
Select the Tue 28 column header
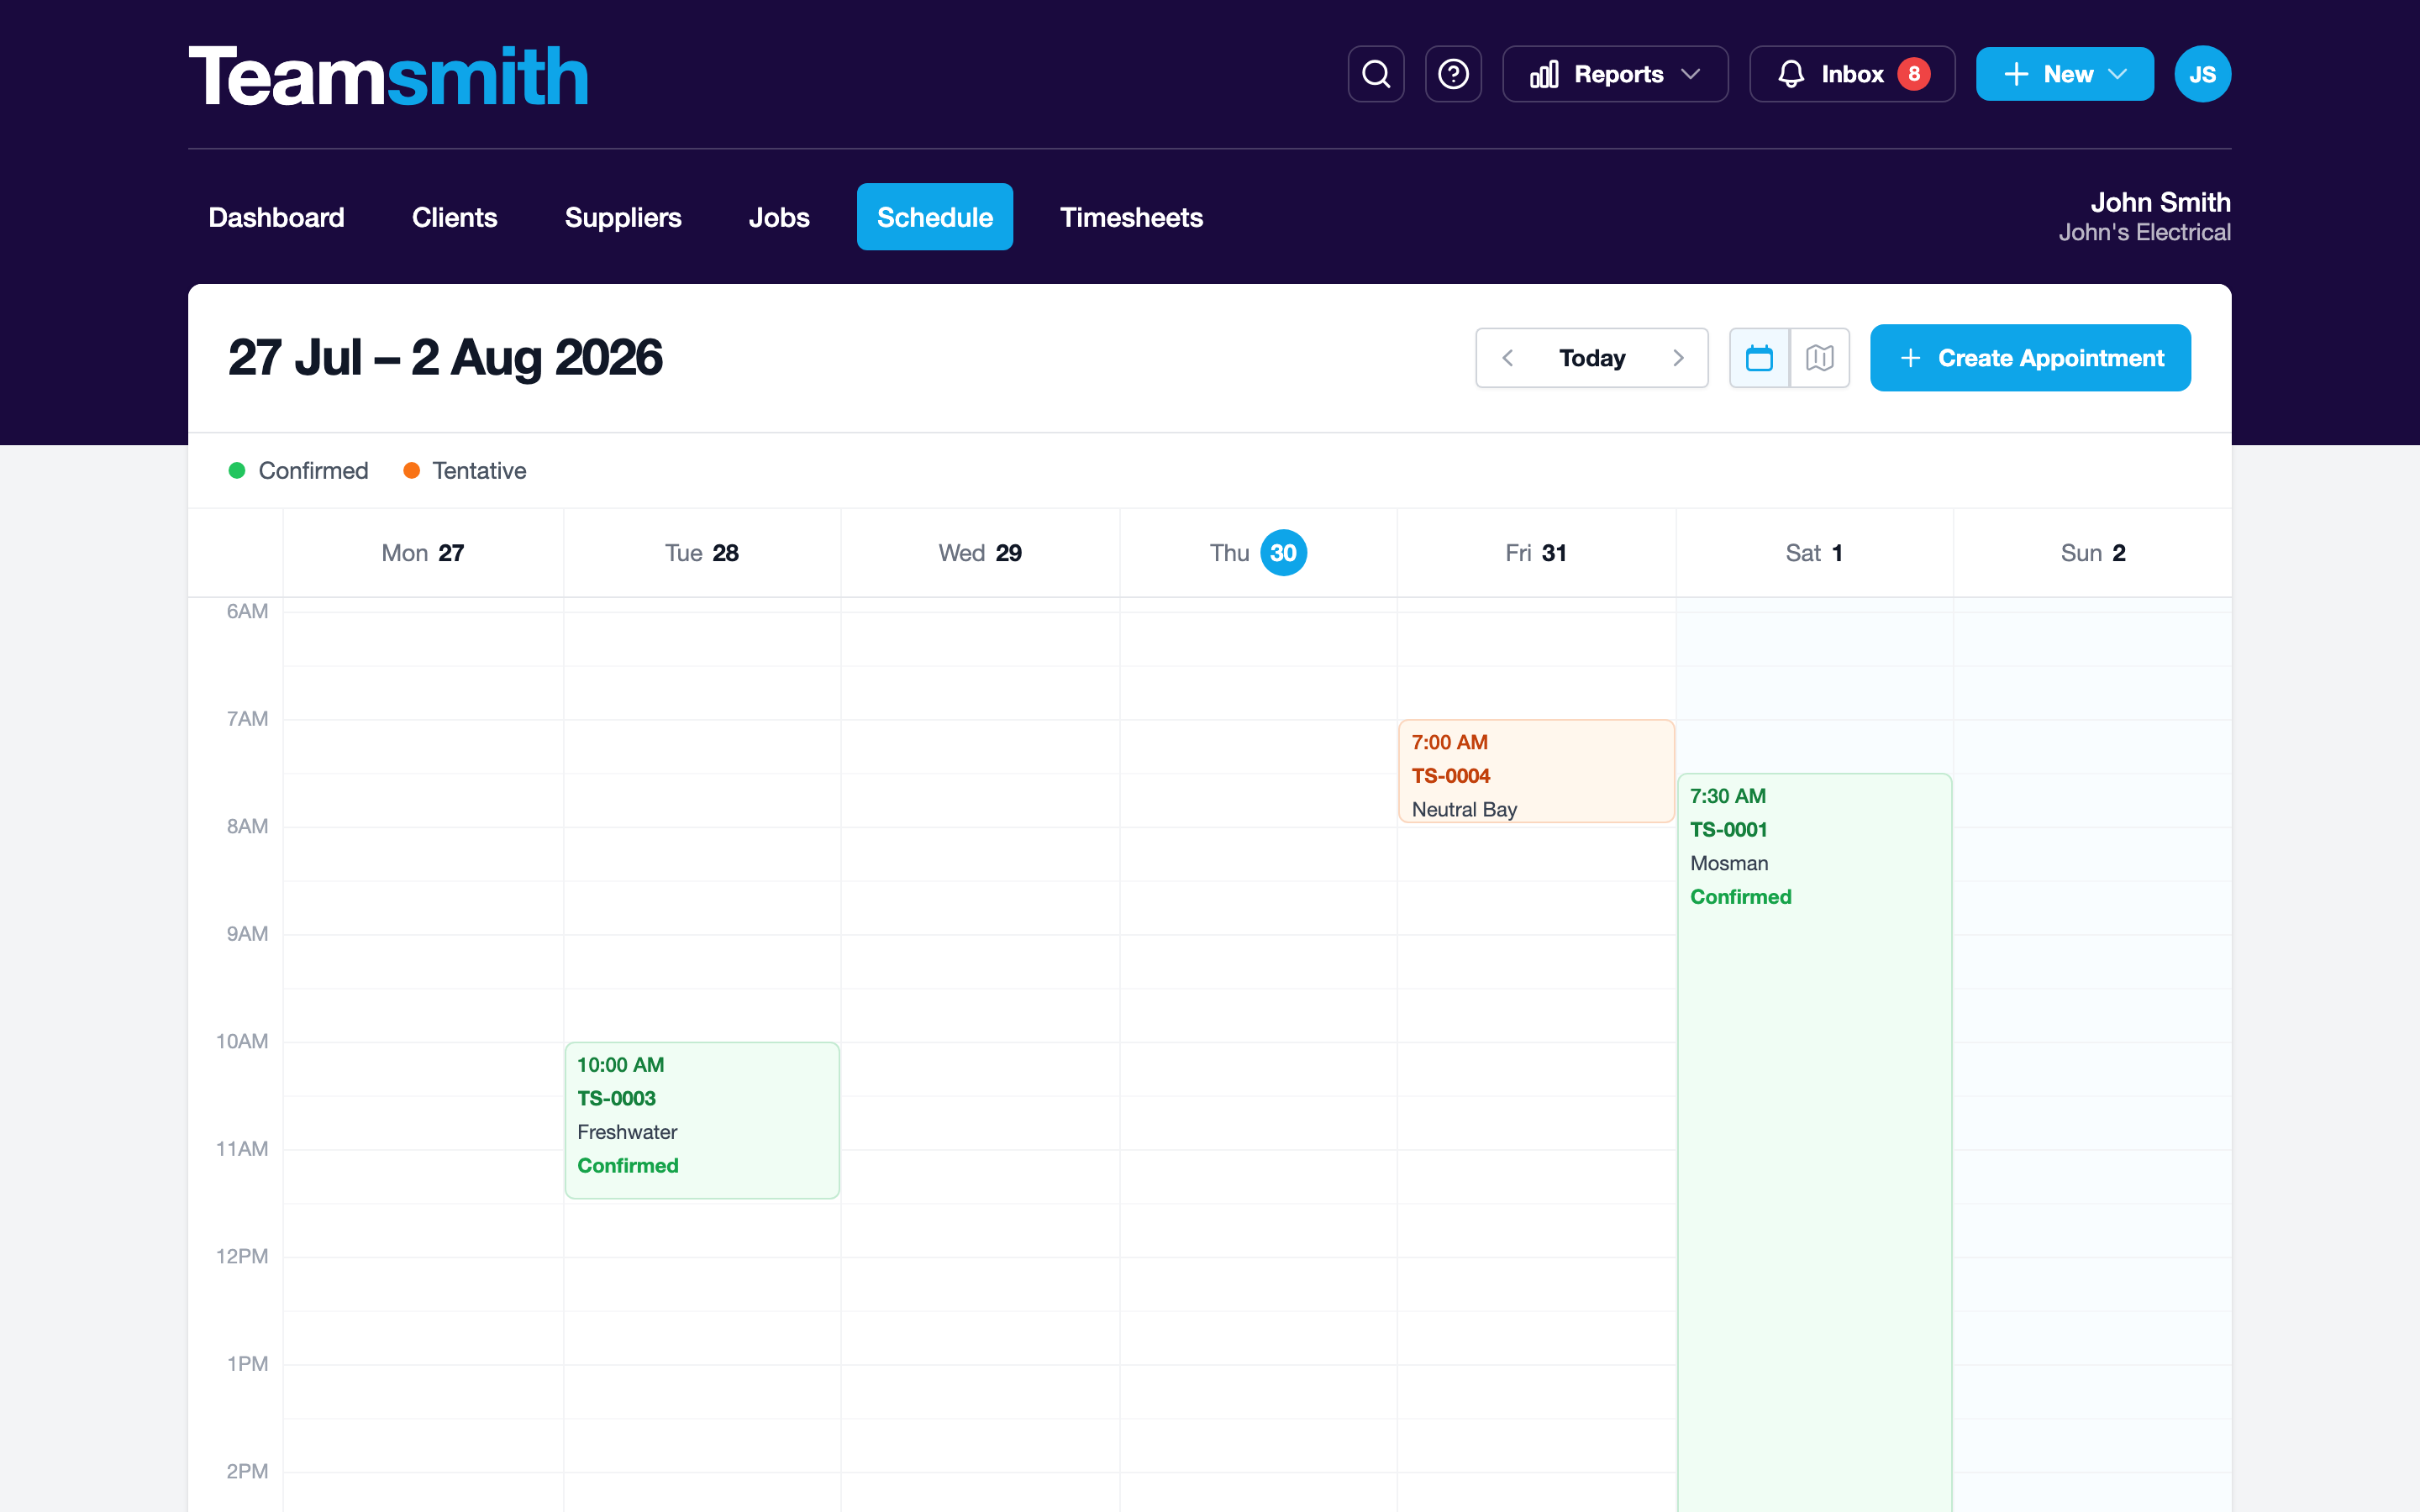pyautogui.click(x=702, y=553)
